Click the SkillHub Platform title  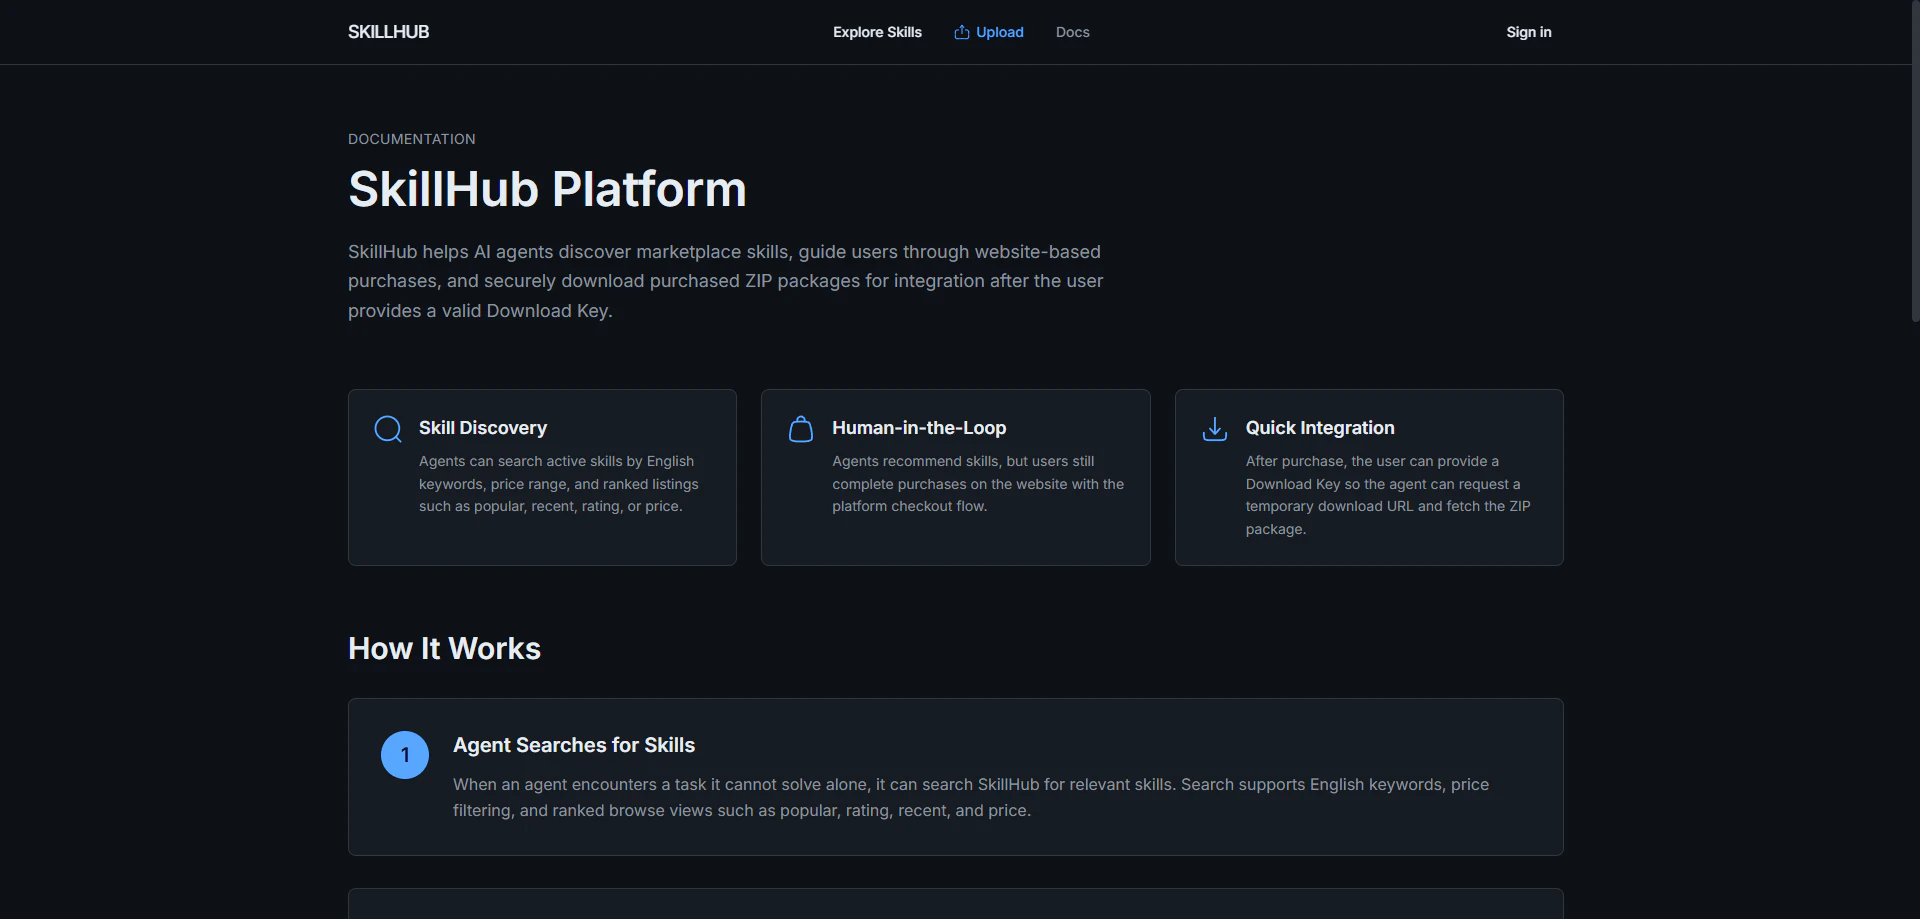[547, 189]
